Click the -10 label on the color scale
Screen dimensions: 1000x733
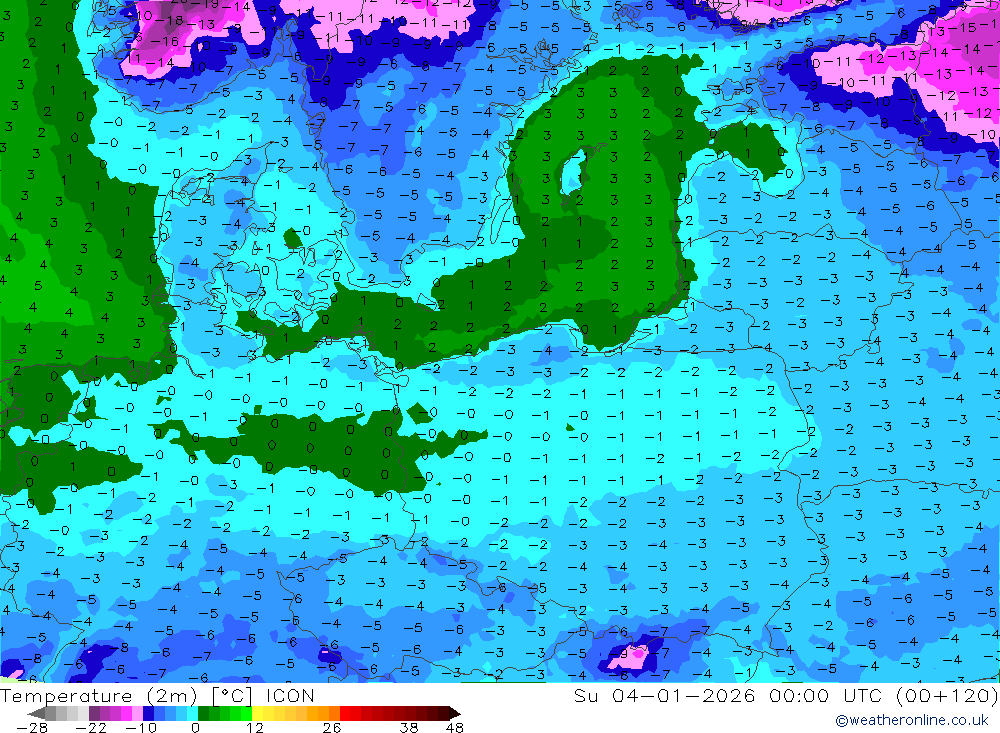141,727
